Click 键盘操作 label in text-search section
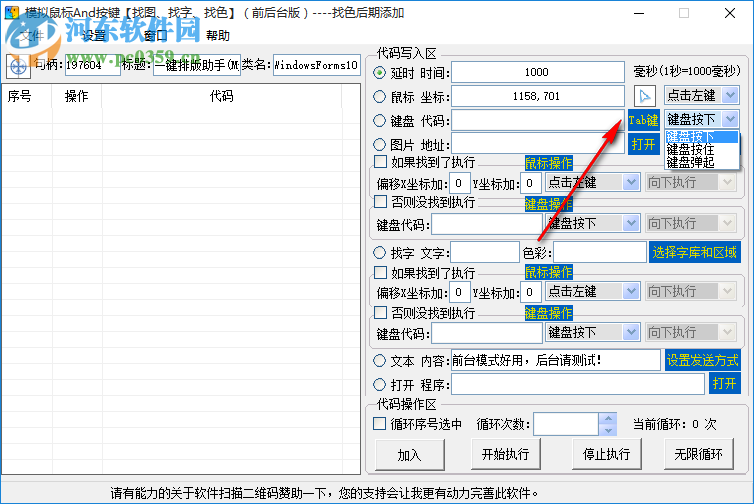 point(548,313)
